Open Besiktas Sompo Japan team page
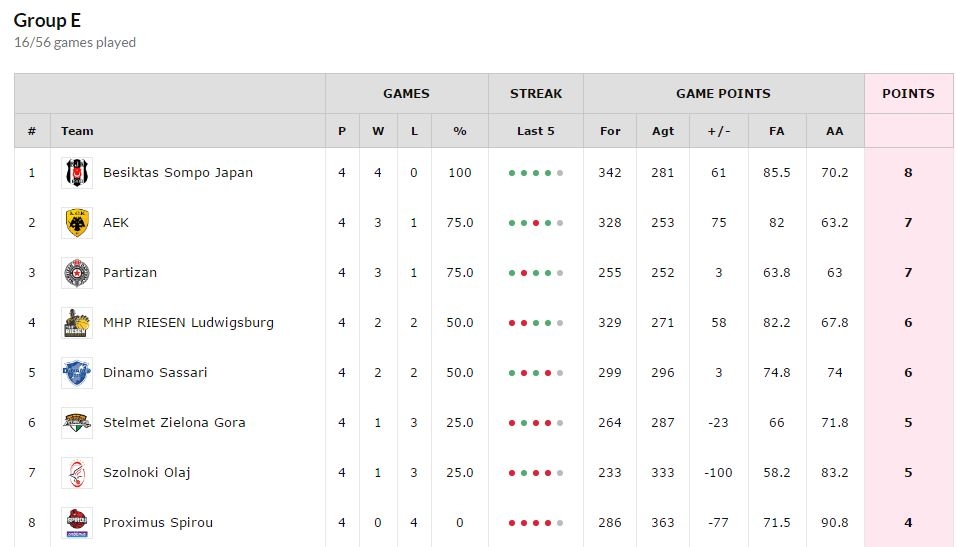Viewport: 956px width, 547px height. pyautogui.click(x=177, y=173)
